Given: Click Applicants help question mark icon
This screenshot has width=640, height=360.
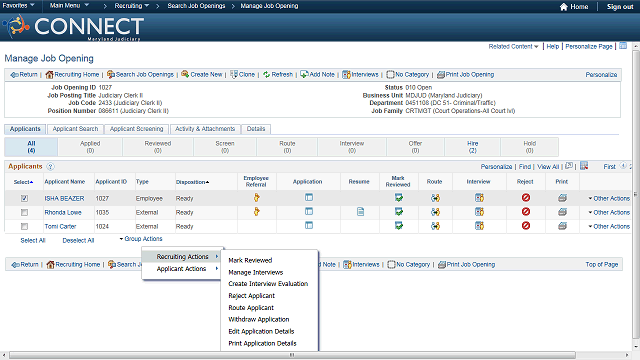Looking at the screenshot, I should coord(50,167).
